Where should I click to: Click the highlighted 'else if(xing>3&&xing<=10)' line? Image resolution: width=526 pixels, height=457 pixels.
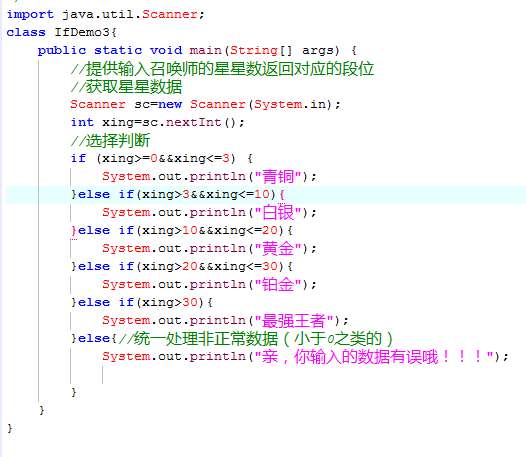point(177,195)
